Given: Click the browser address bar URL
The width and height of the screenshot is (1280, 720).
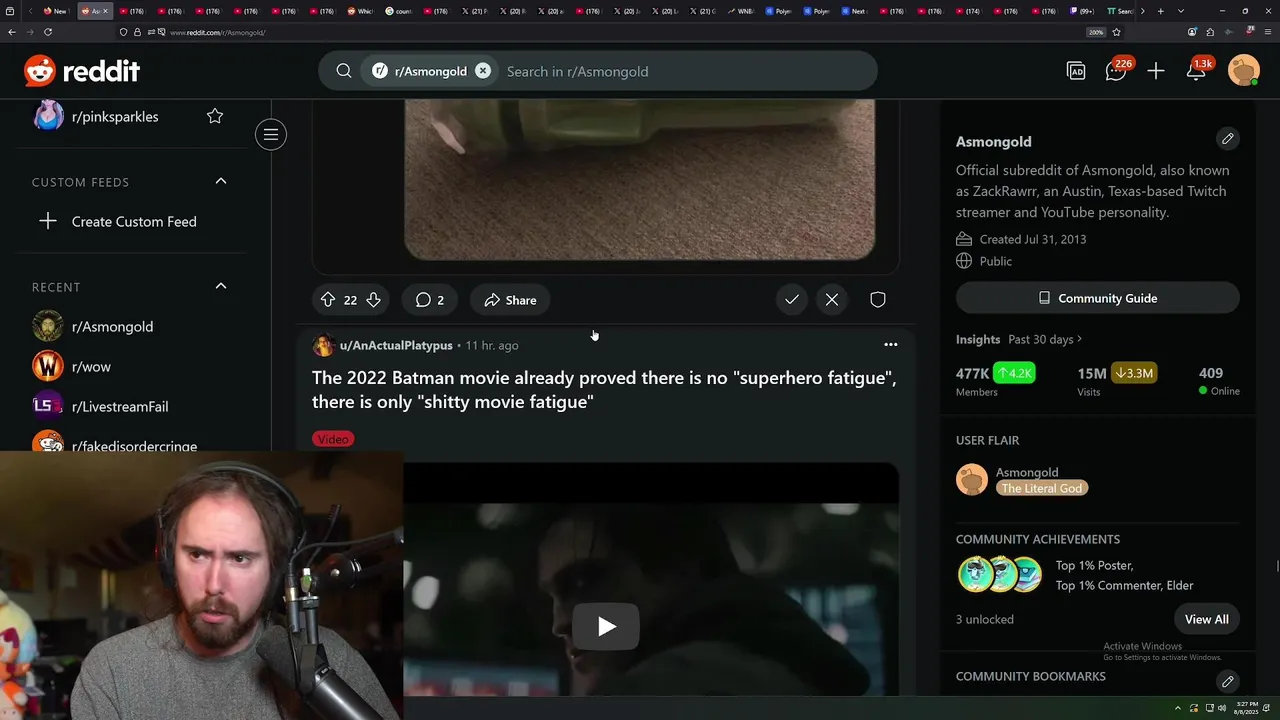Looking at the screenshot, I should (x=217, y=32).
